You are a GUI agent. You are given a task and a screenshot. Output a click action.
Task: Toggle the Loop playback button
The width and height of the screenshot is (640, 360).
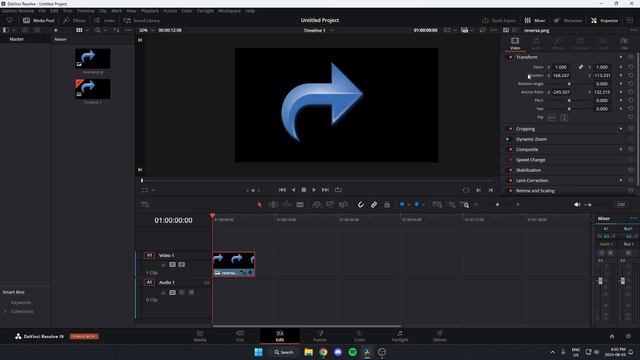338,190
